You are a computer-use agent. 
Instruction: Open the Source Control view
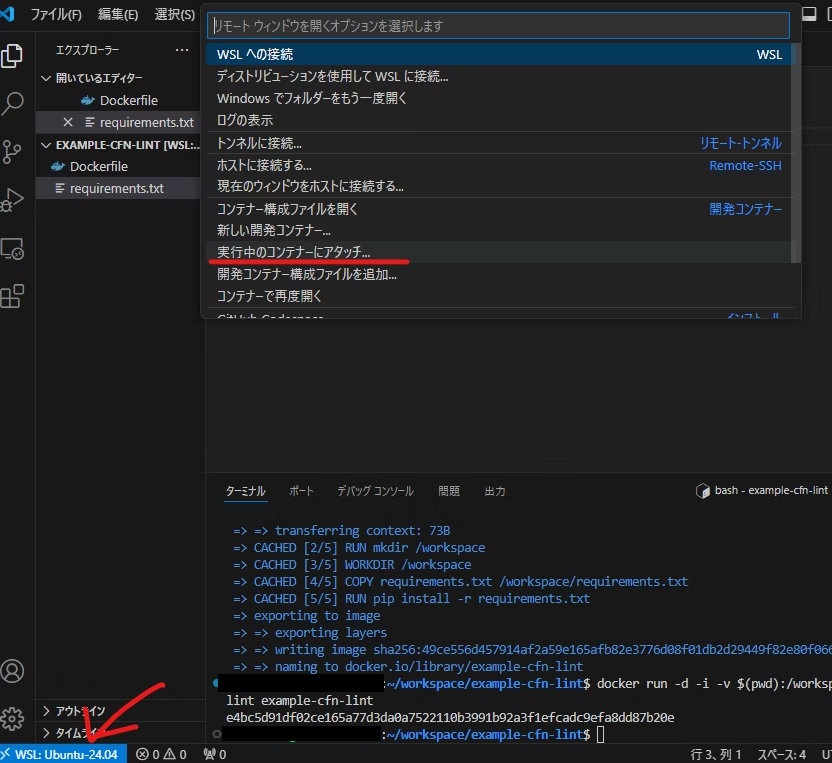click(12, 152)
